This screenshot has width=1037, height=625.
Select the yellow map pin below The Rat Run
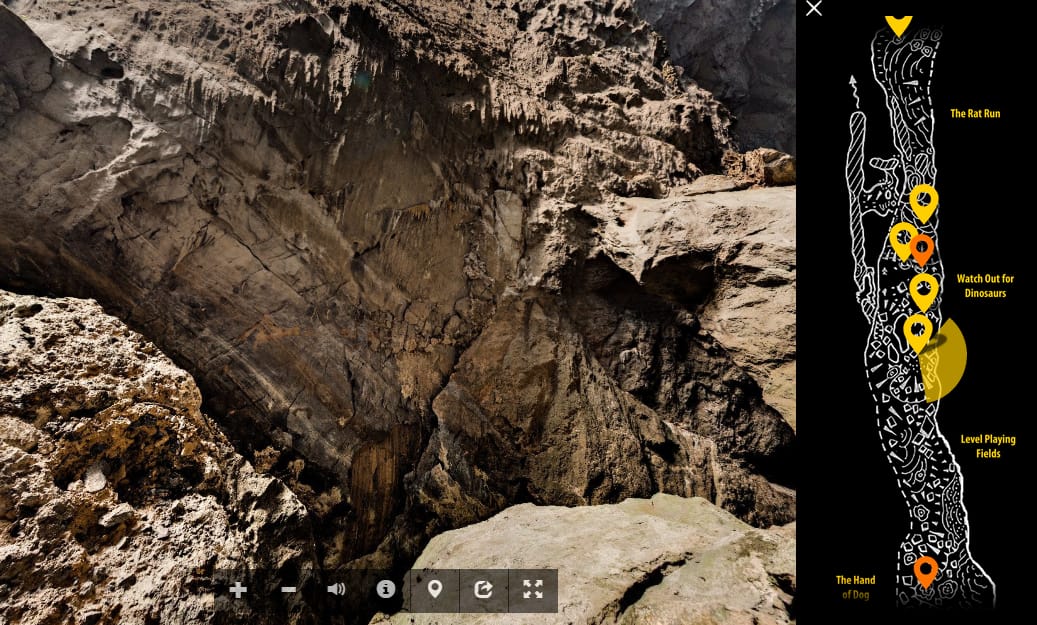tap(924, 202)
